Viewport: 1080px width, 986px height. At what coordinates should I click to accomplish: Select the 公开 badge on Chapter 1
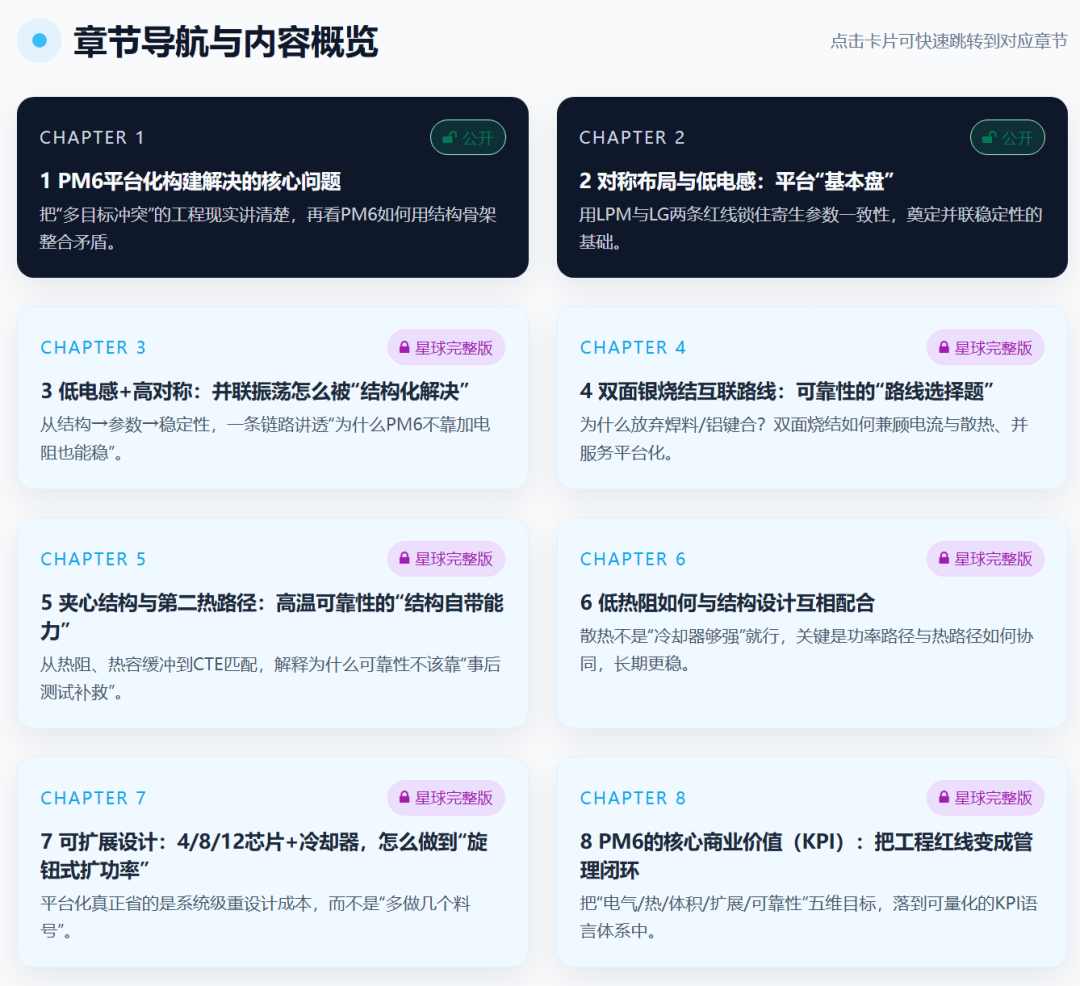point(468,137)
